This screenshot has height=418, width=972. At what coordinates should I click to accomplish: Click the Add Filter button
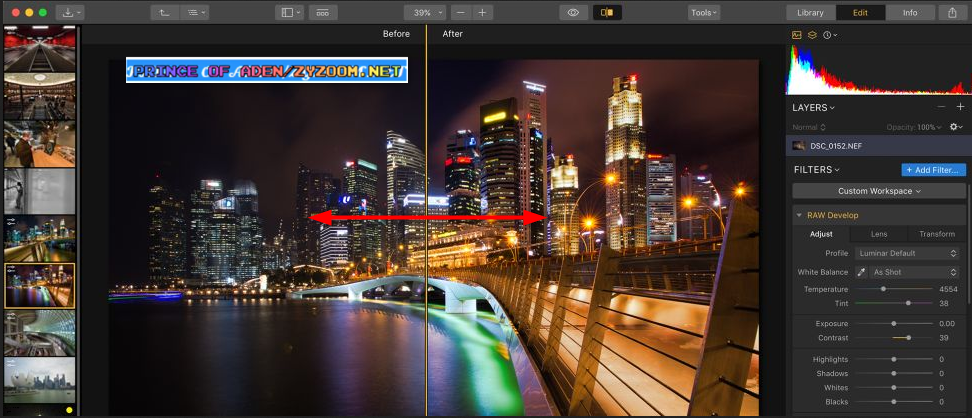(x=933, y=169)
